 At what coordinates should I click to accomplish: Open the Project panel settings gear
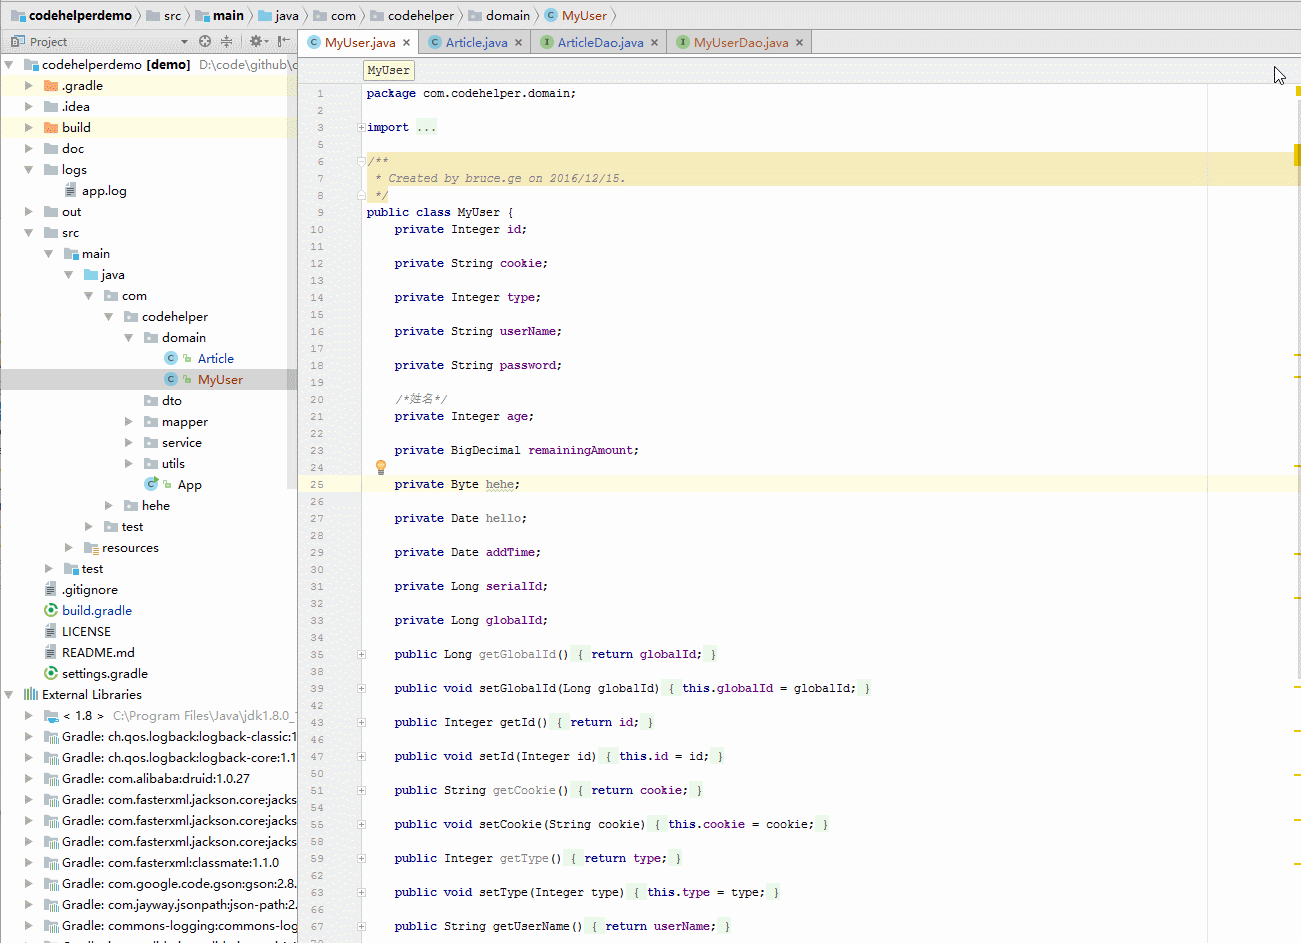pos(256,41)
